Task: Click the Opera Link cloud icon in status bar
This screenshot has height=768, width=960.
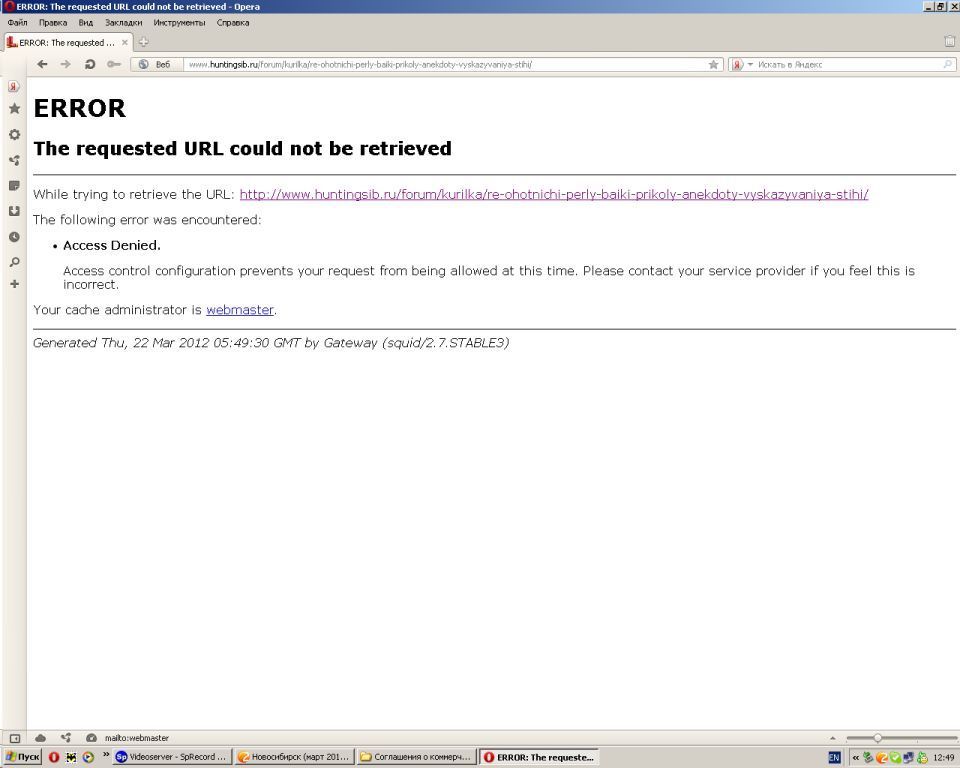Action: [41, 738]
